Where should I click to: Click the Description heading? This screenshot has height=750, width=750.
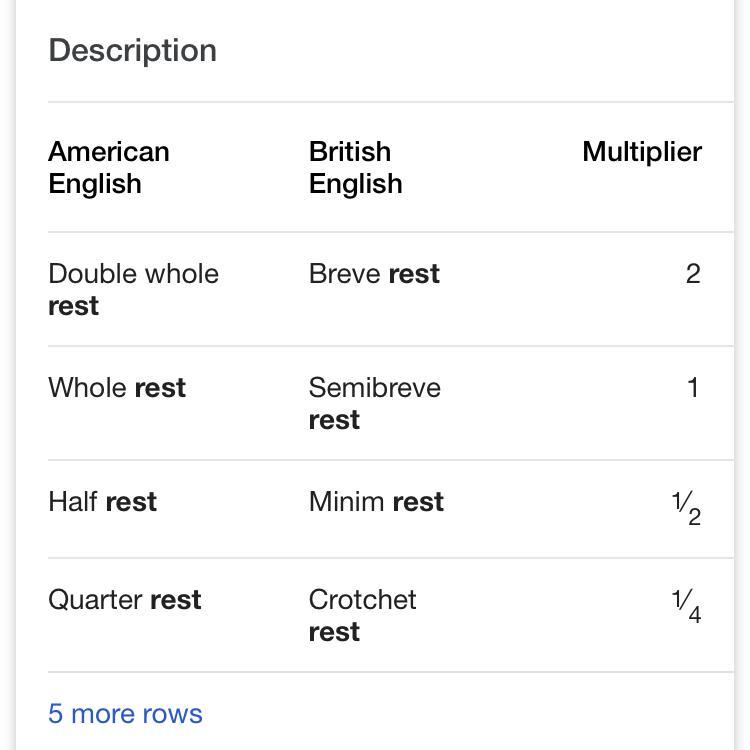click(x=132, y=51)
